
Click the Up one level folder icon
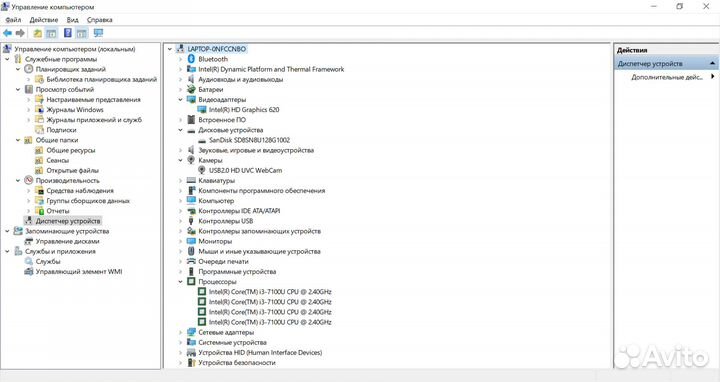click(x=38, y=33)
